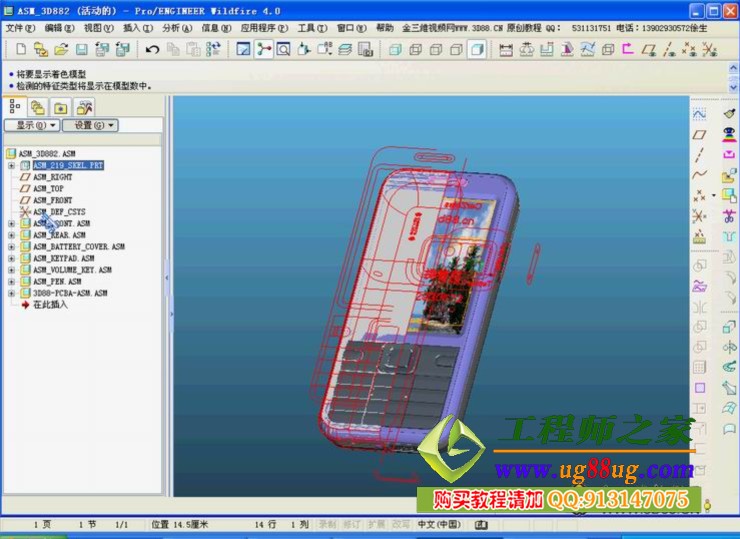Click the Assemble component icon
Screen dimensions: 740x539
729,175
